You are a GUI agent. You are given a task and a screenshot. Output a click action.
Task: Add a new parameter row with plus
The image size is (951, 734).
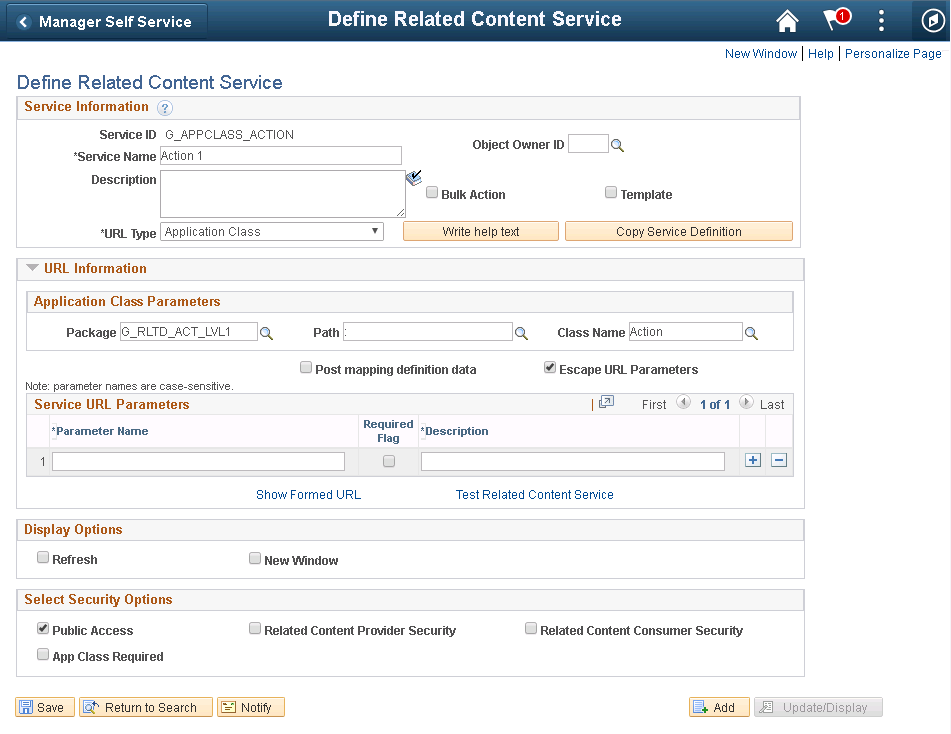(753, 460)
